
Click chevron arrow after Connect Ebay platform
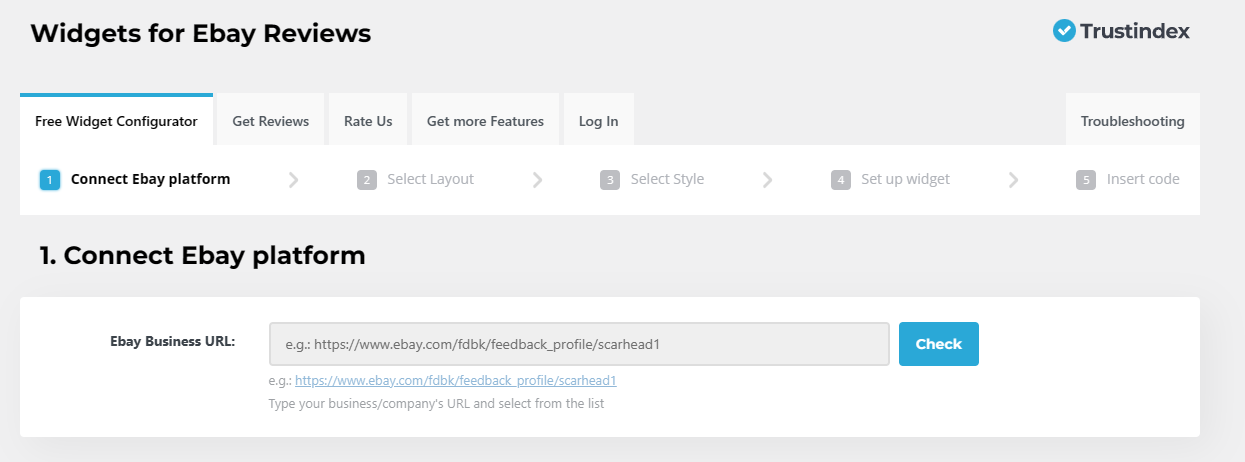coord(293,180)
